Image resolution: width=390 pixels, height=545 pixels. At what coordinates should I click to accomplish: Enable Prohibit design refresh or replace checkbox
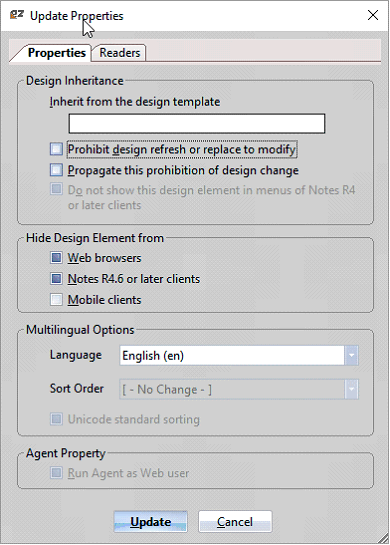pos(56,149)
